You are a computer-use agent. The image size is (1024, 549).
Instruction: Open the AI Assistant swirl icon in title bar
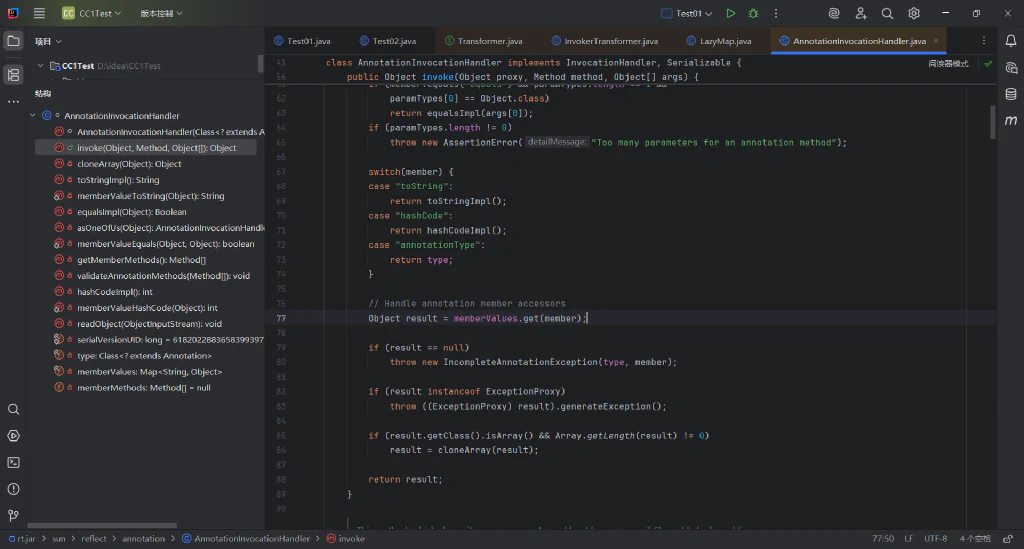click(834, 13)
